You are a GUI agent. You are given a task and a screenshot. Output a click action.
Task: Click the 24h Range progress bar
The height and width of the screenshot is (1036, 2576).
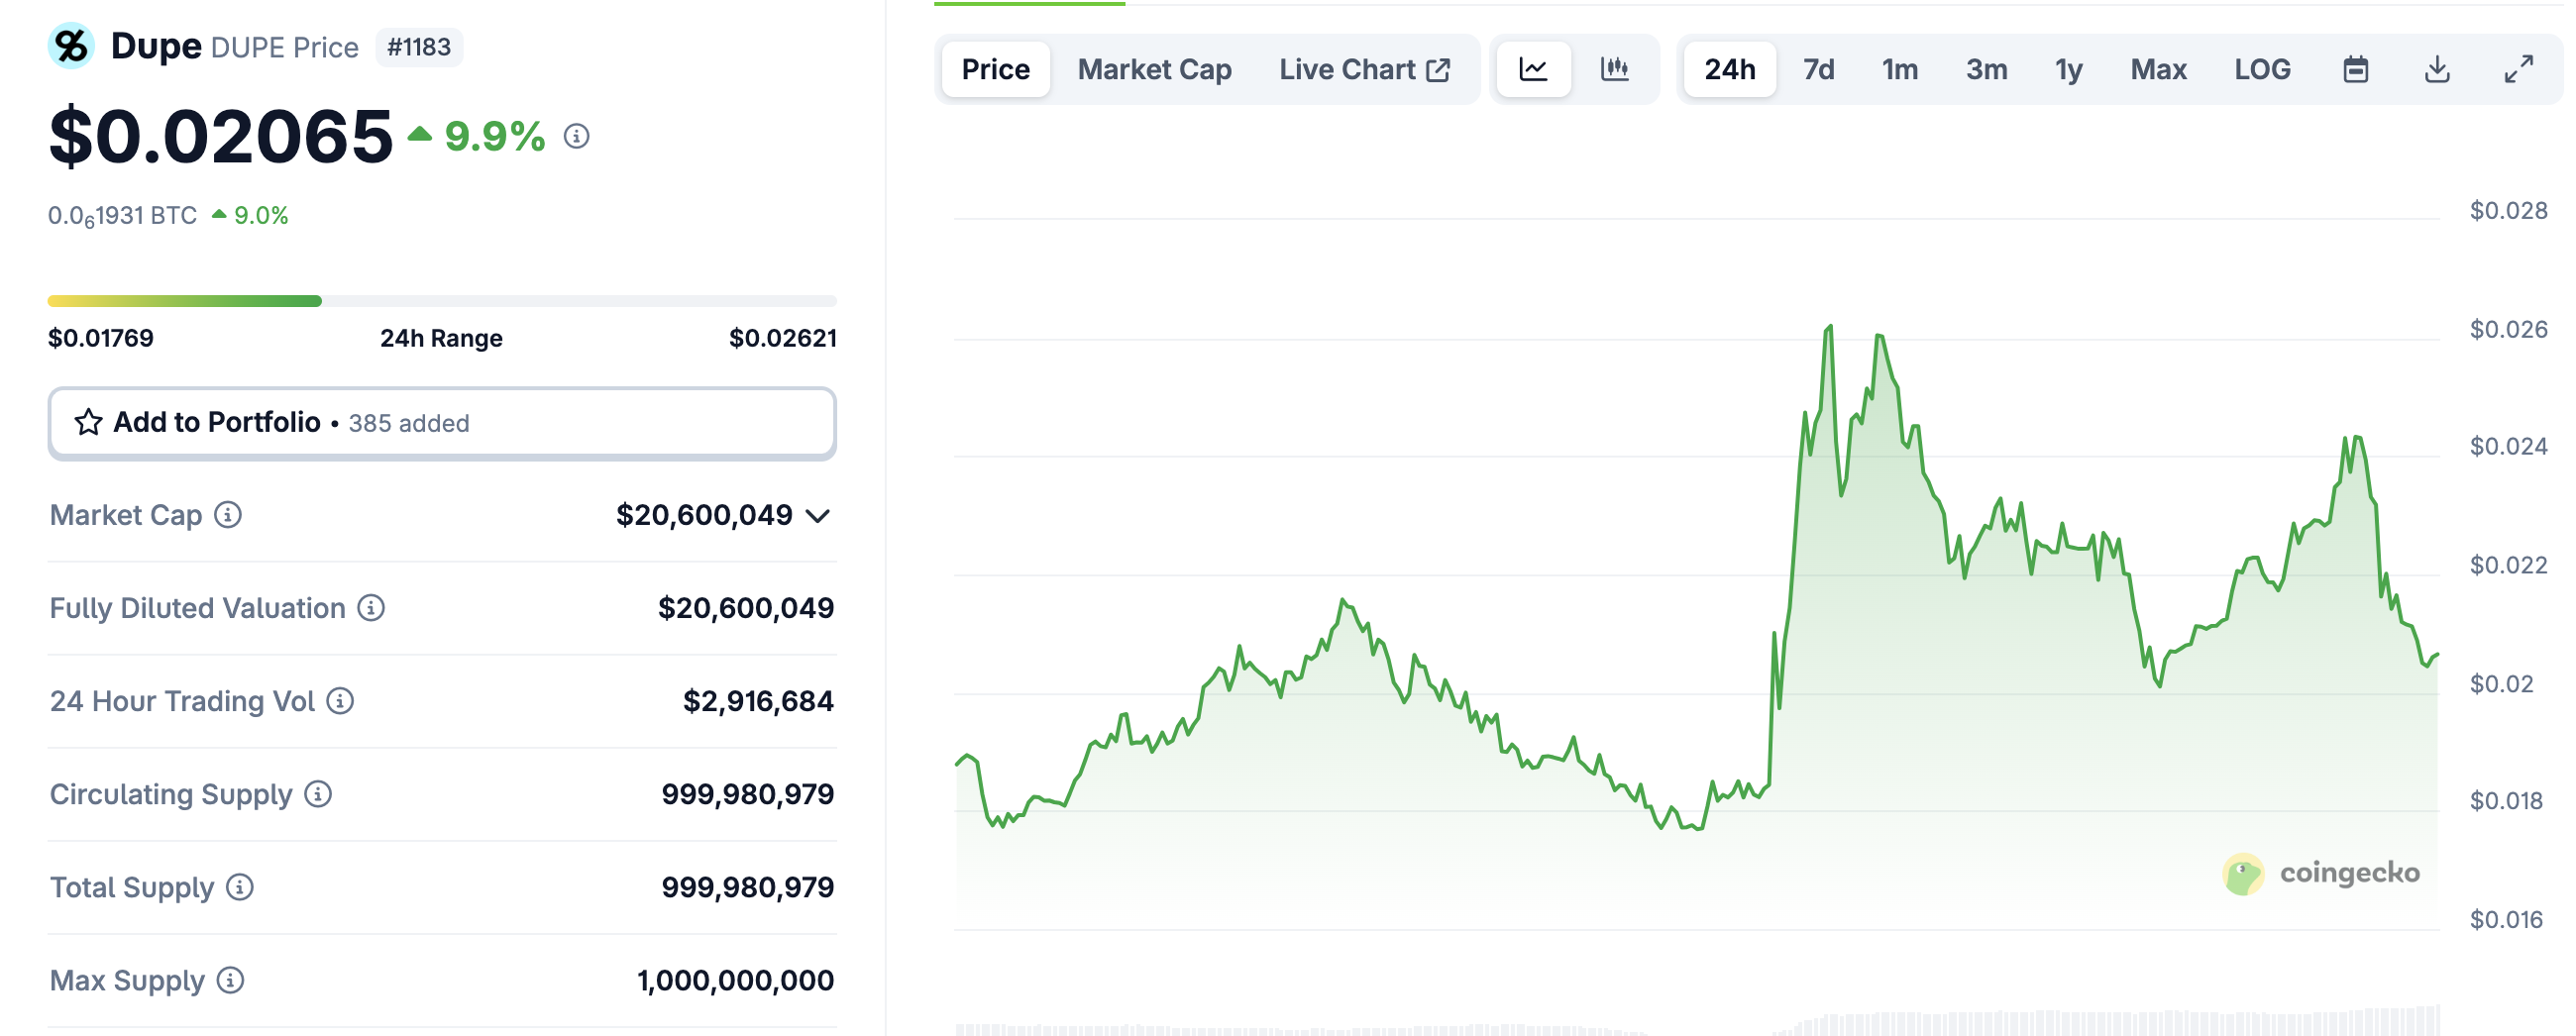coord(443,299)
